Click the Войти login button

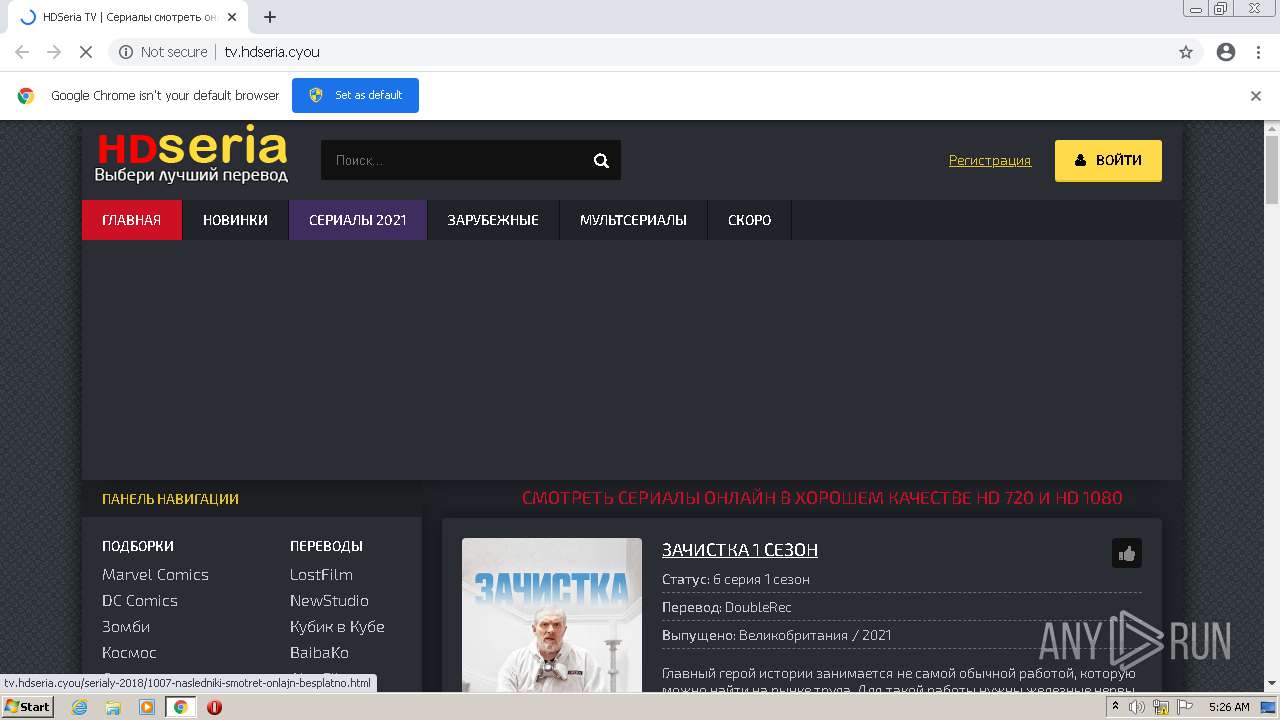[1108, 160]
